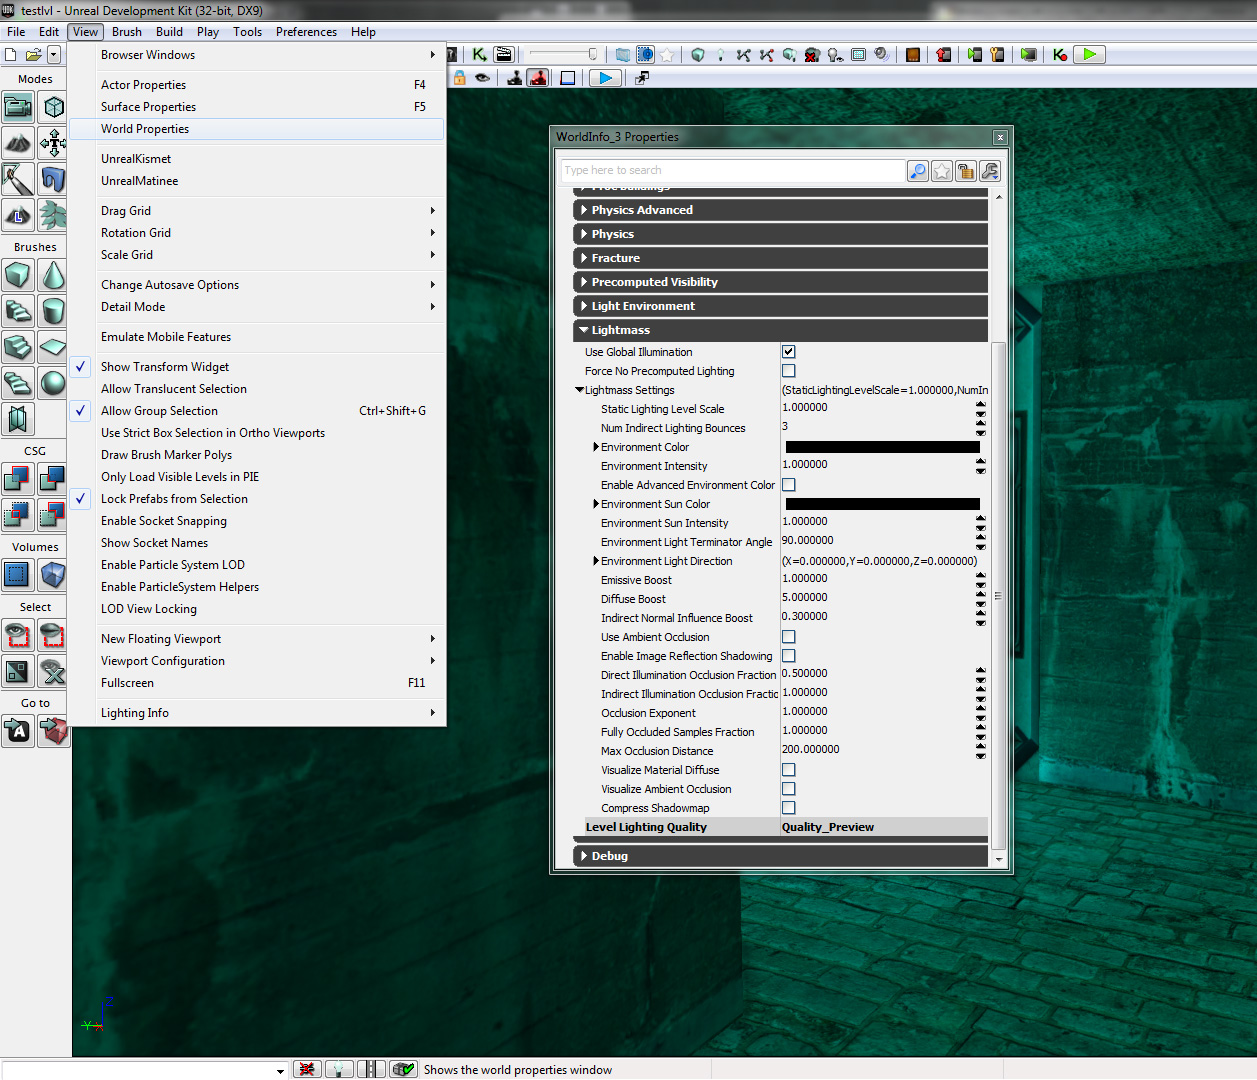1257x1080 pixels.
Task: Go to builder brush icon
Action: 53,731
